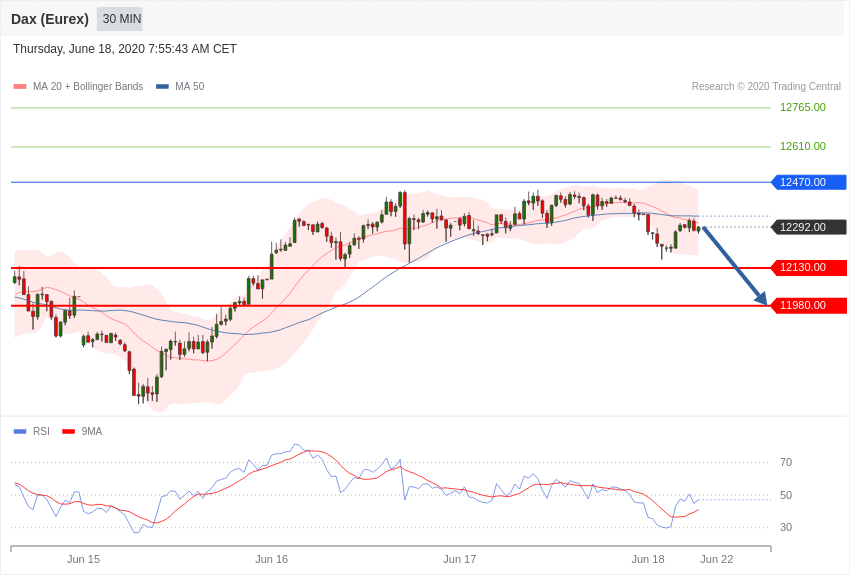The width and height of the screenshot is (850, 576).
Task: Toggle the RSI legend swatch
Action: tap(20, 432)
